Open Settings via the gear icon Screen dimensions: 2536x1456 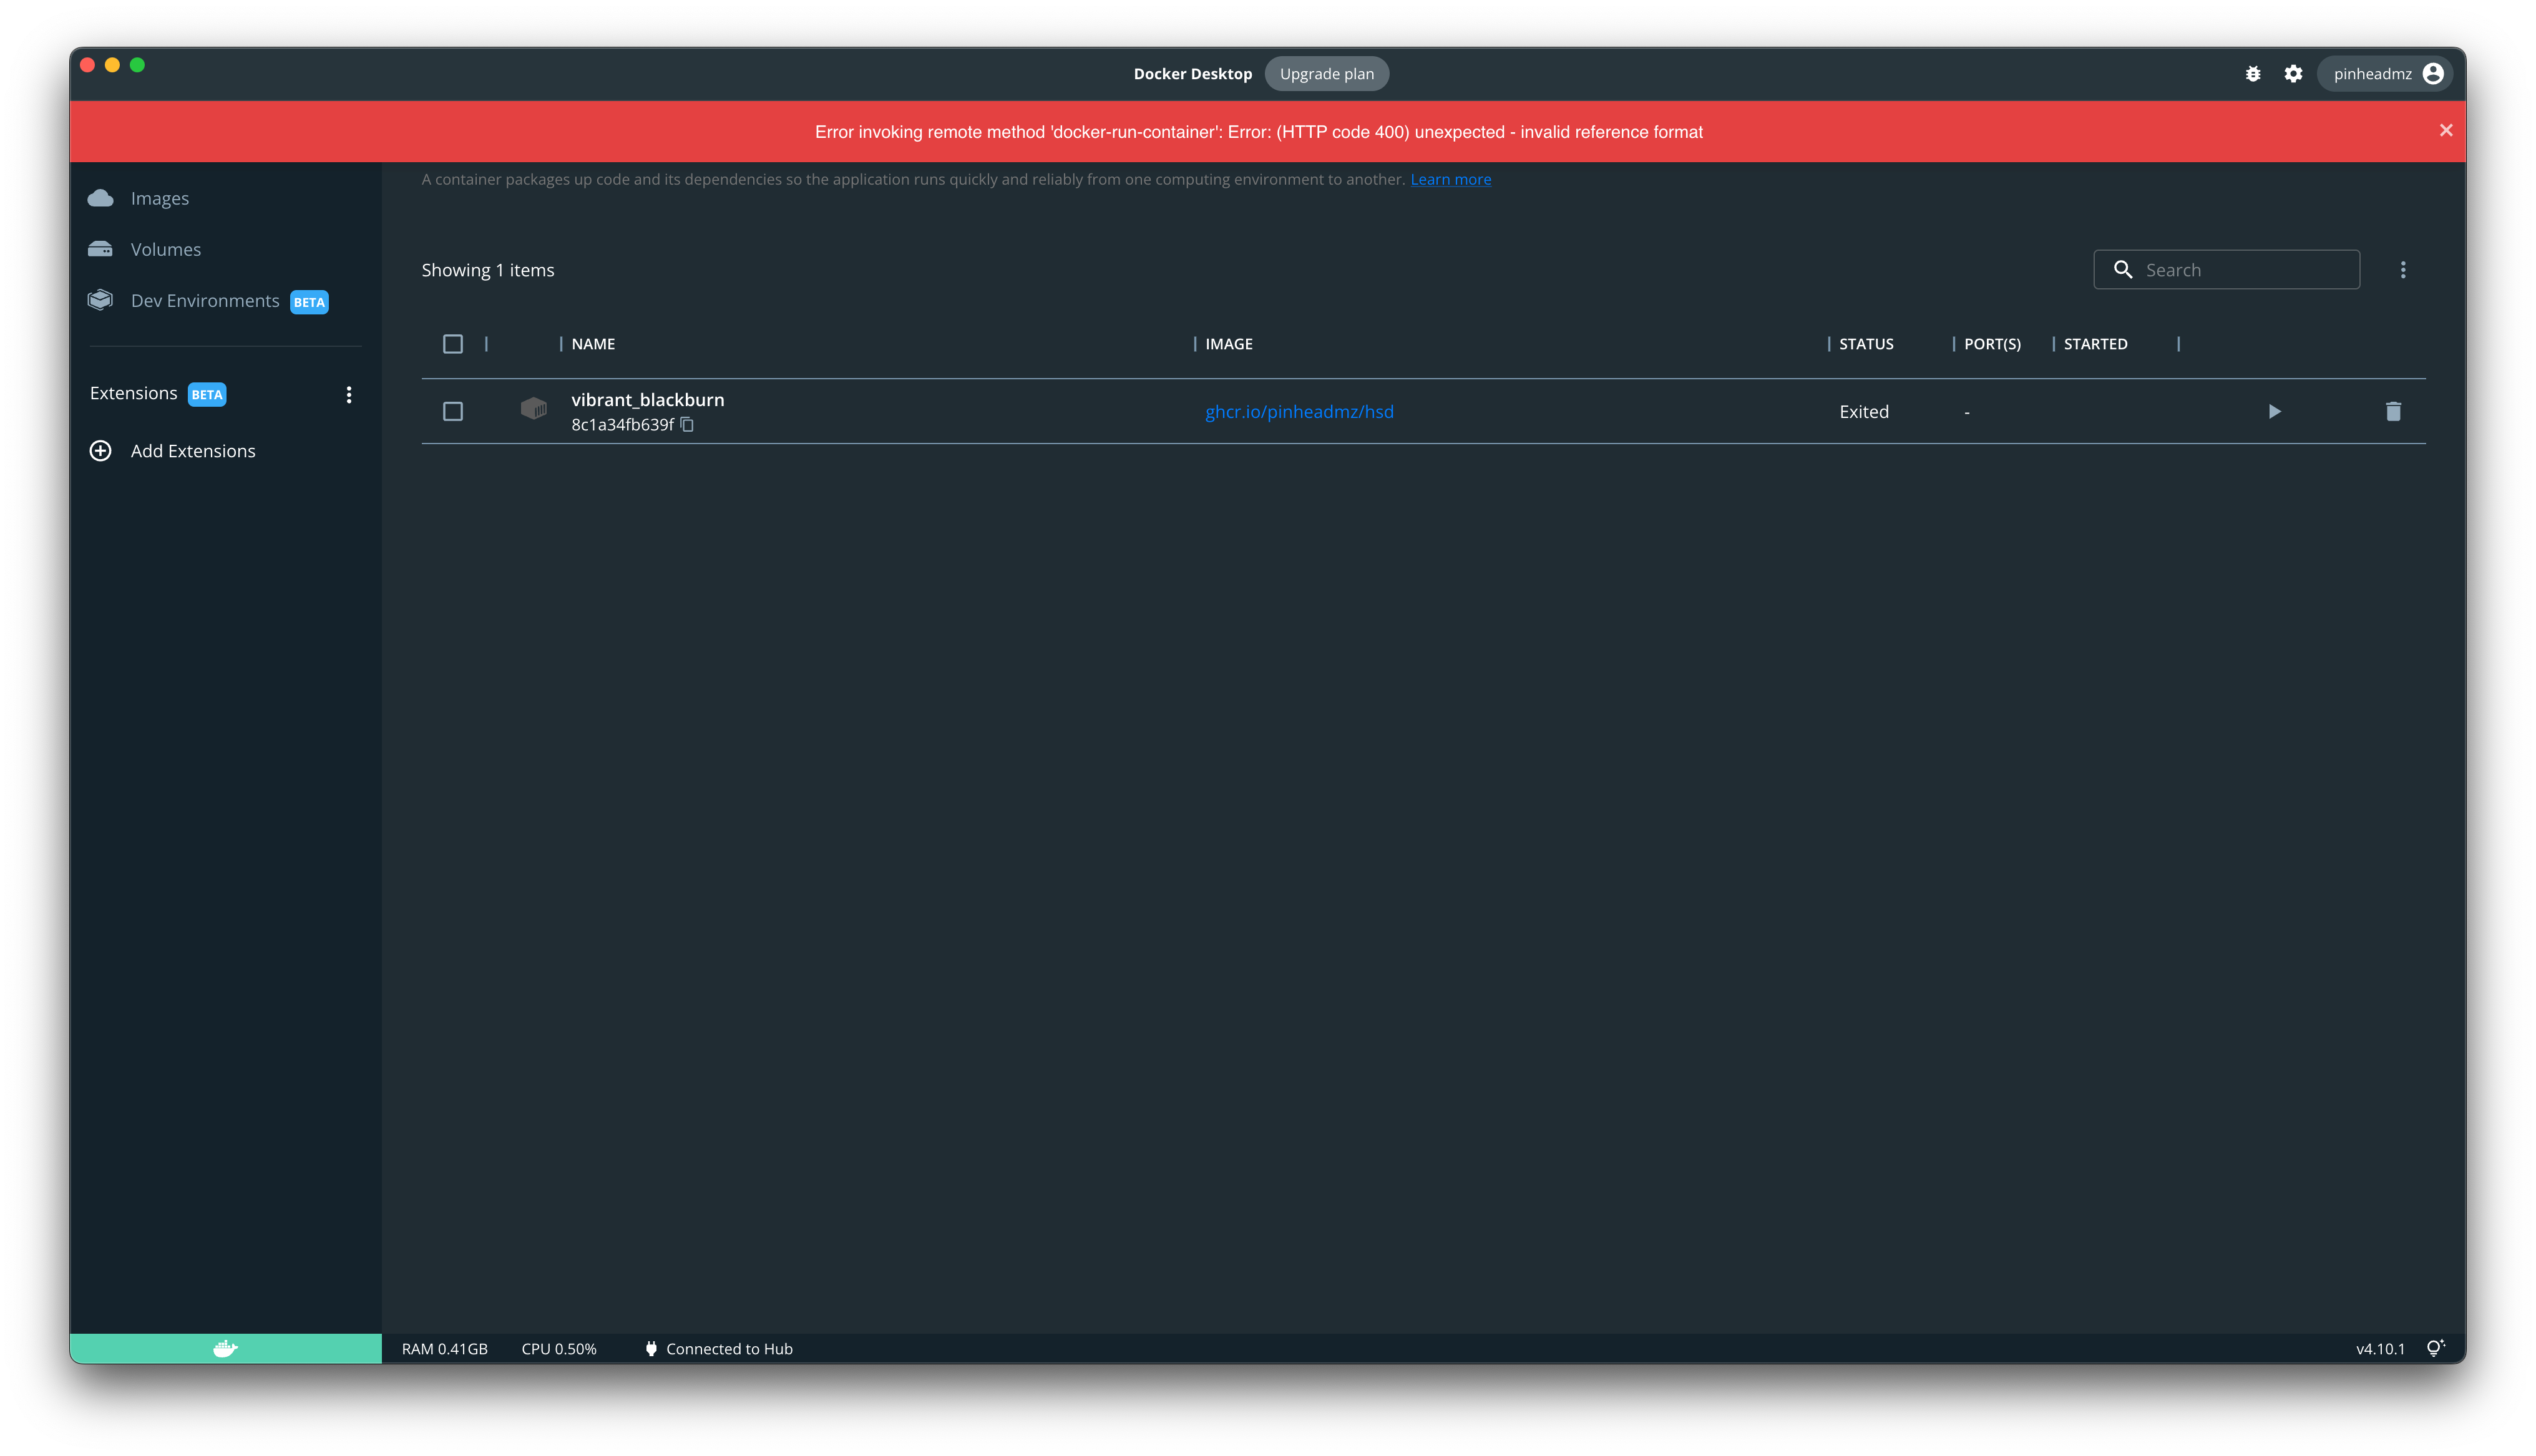click(x=2293, y=74)
